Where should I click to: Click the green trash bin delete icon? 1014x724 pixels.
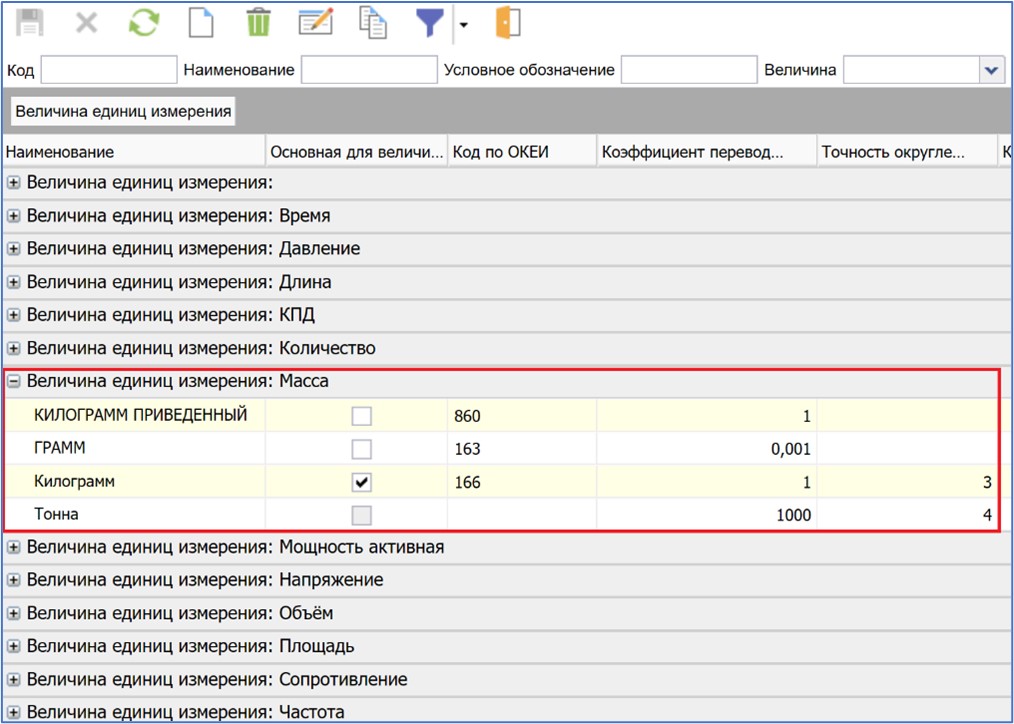[259, 23]
